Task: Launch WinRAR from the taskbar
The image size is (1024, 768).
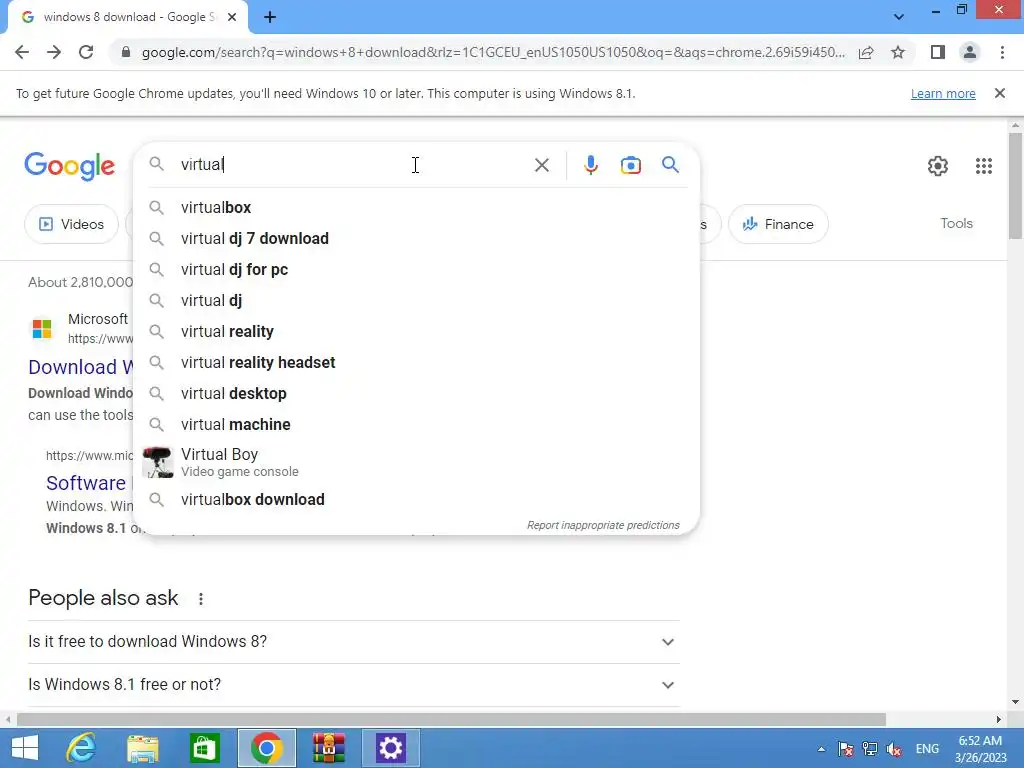Action: [328, 748]
